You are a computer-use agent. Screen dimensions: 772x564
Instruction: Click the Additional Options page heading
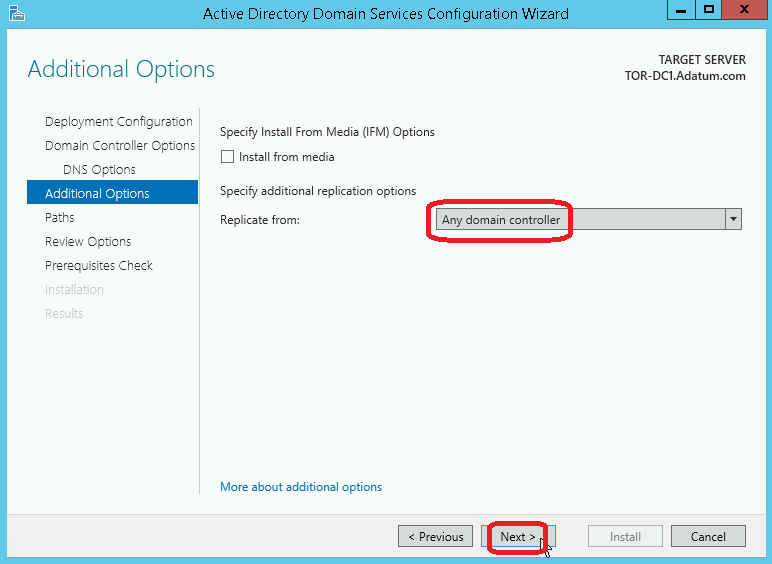click(121, 69)
